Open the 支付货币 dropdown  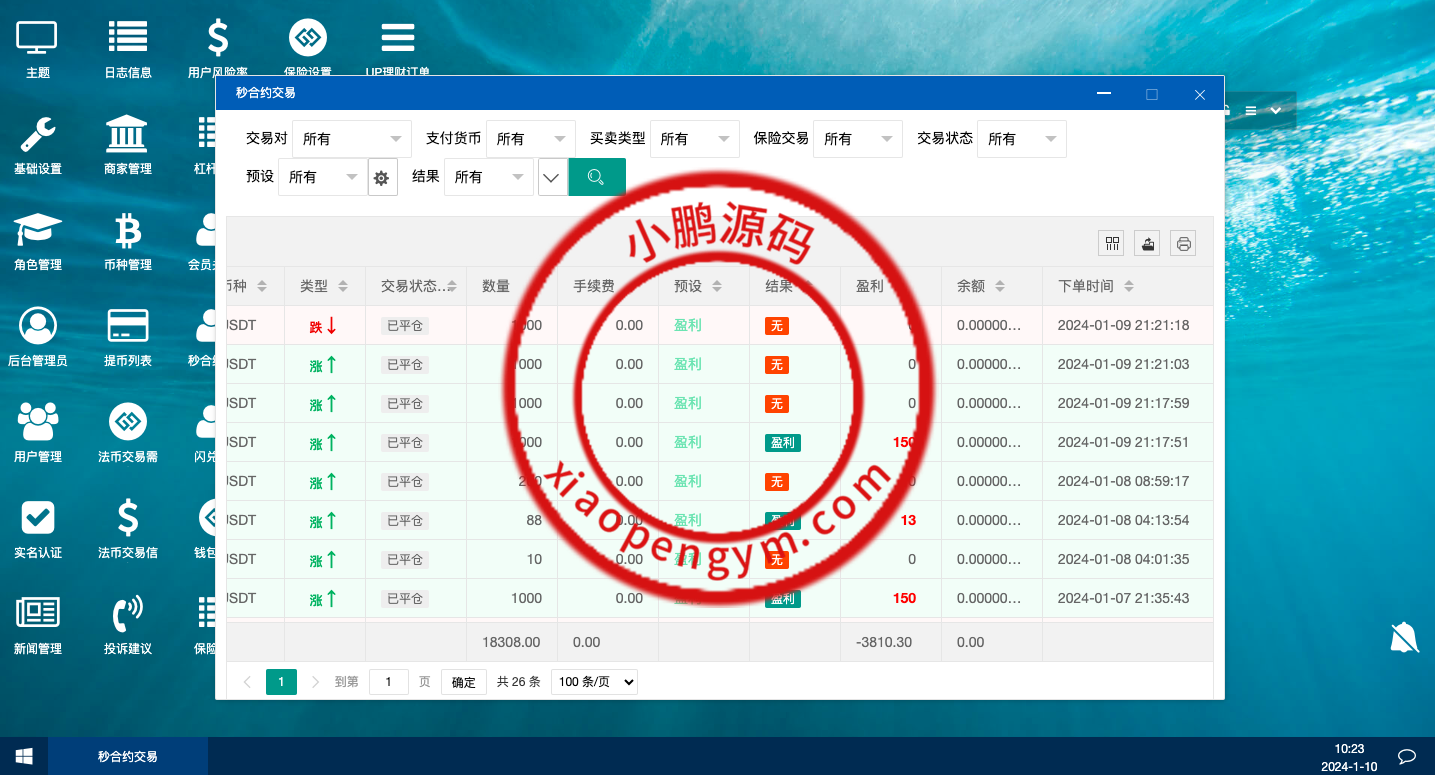tap(532, 139)
